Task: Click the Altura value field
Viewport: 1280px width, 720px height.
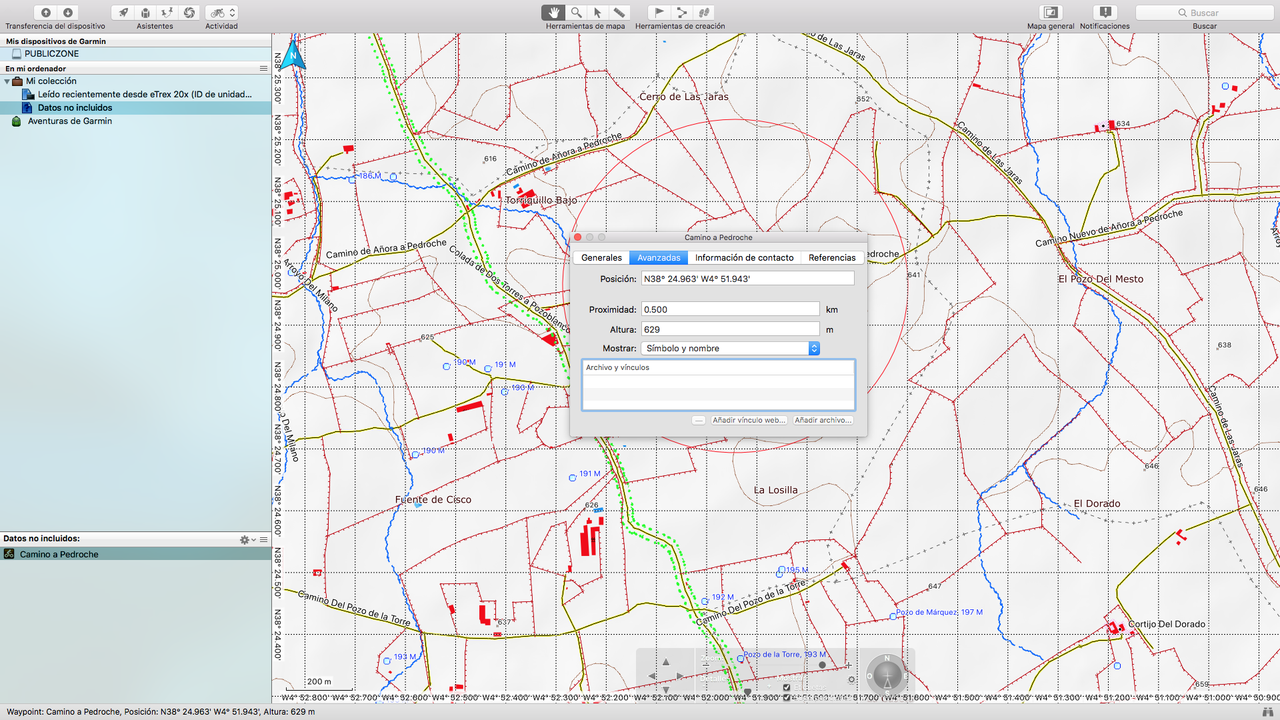Action: pyautogui.click(x=731, y=329)
